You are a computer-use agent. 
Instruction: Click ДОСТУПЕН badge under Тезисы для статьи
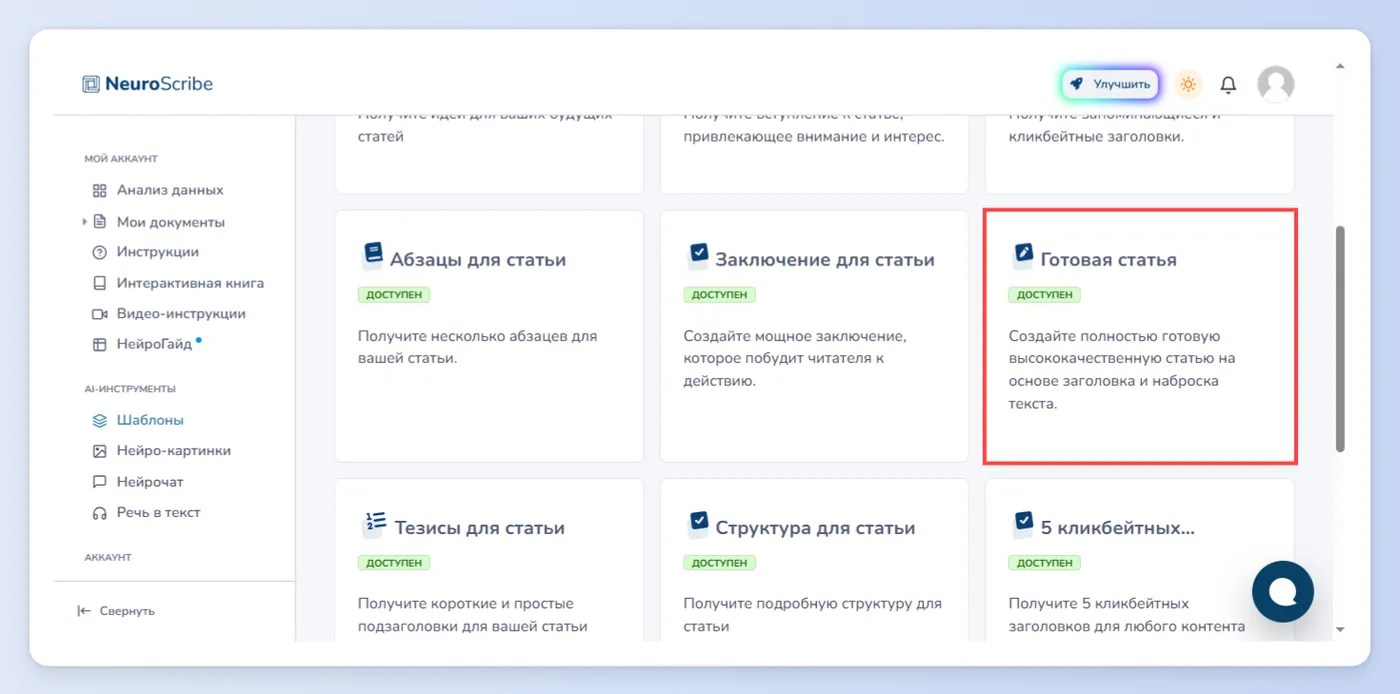pos(394,563)
